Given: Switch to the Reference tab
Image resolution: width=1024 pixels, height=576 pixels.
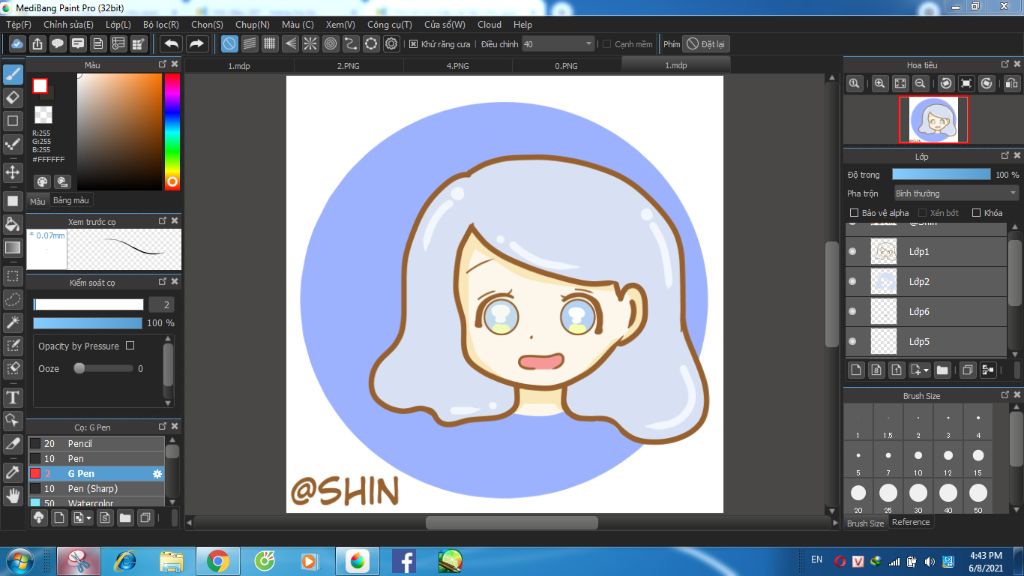Looking at the screenshot, I should (x=910, y=522).
